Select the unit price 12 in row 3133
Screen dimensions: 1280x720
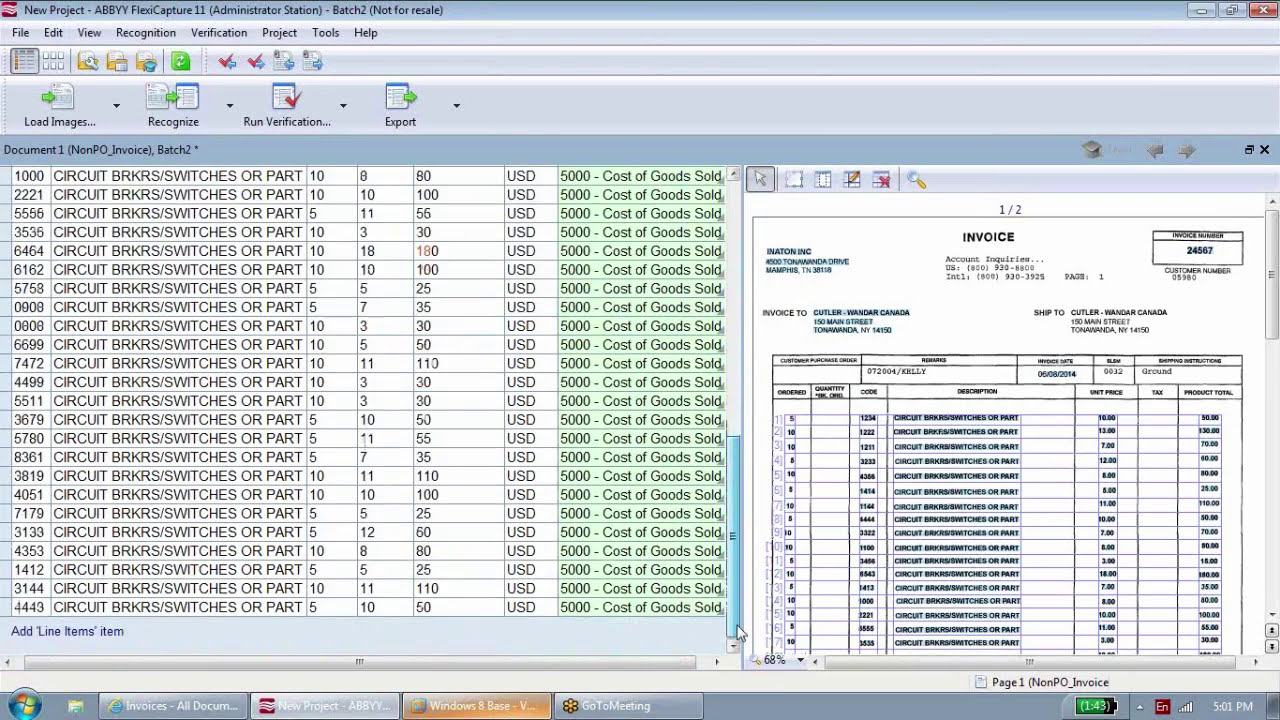tap(384, 532)
